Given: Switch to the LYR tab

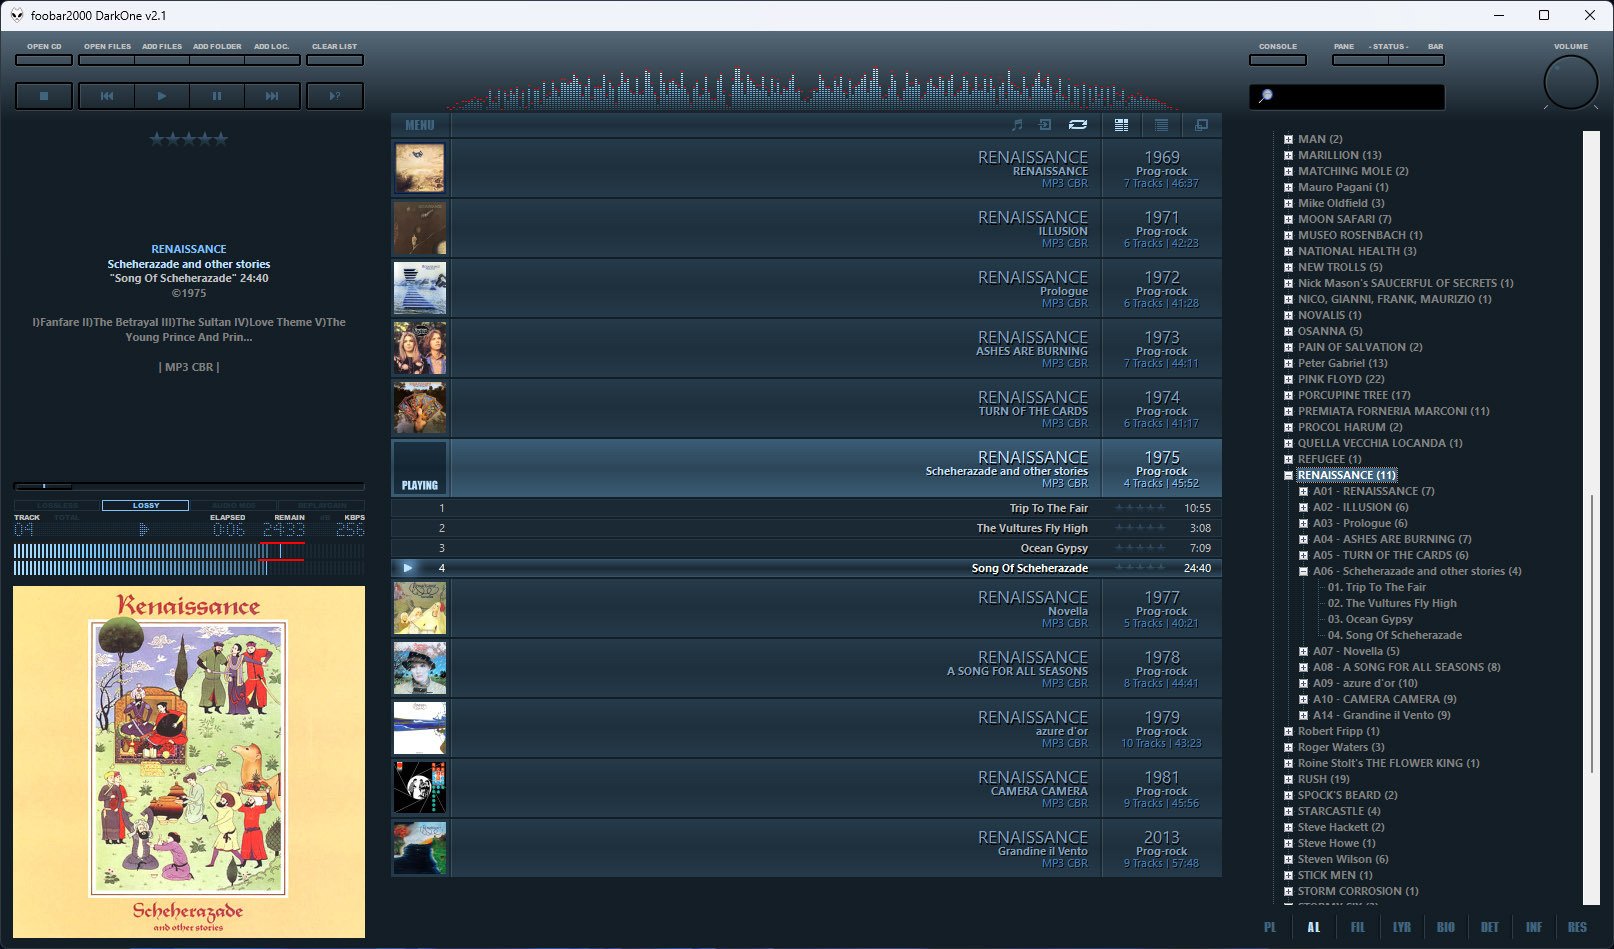Looking at the screenshot, I should [x=1402, y=927].
